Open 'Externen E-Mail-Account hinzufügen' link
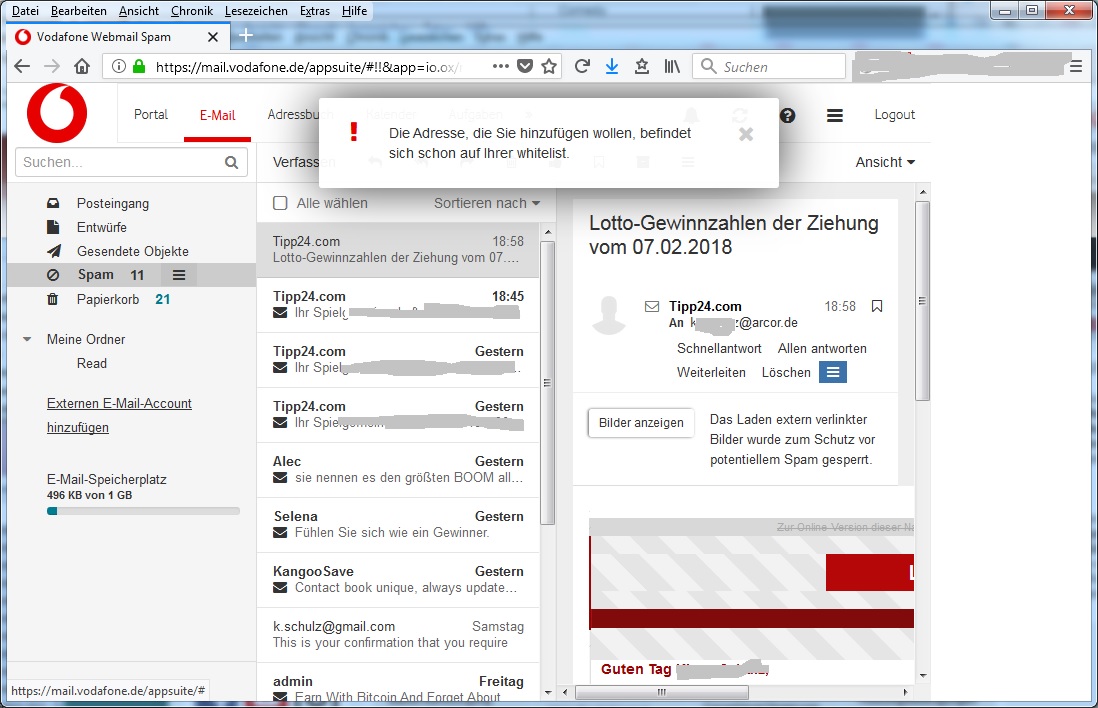This screenshot has height=708, width=1098. [x=119, y=415]
